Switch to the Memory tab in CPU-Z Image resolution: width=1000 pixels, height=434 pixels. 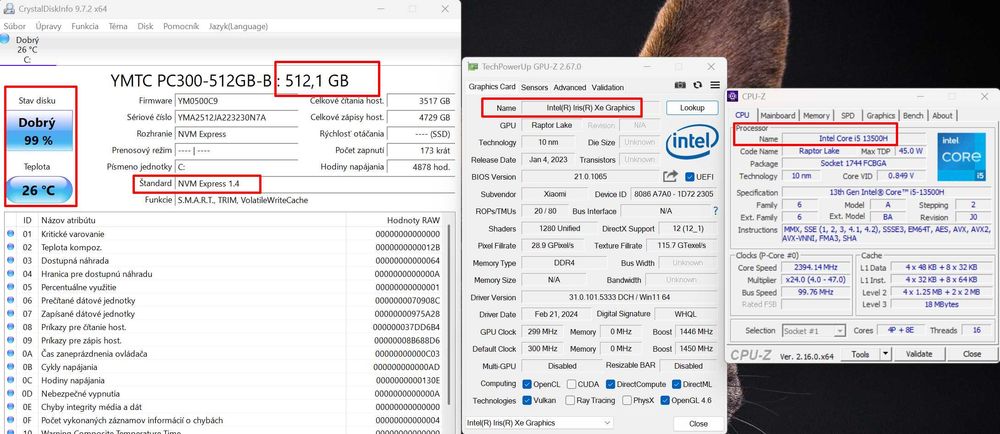(x=816, y=116)
